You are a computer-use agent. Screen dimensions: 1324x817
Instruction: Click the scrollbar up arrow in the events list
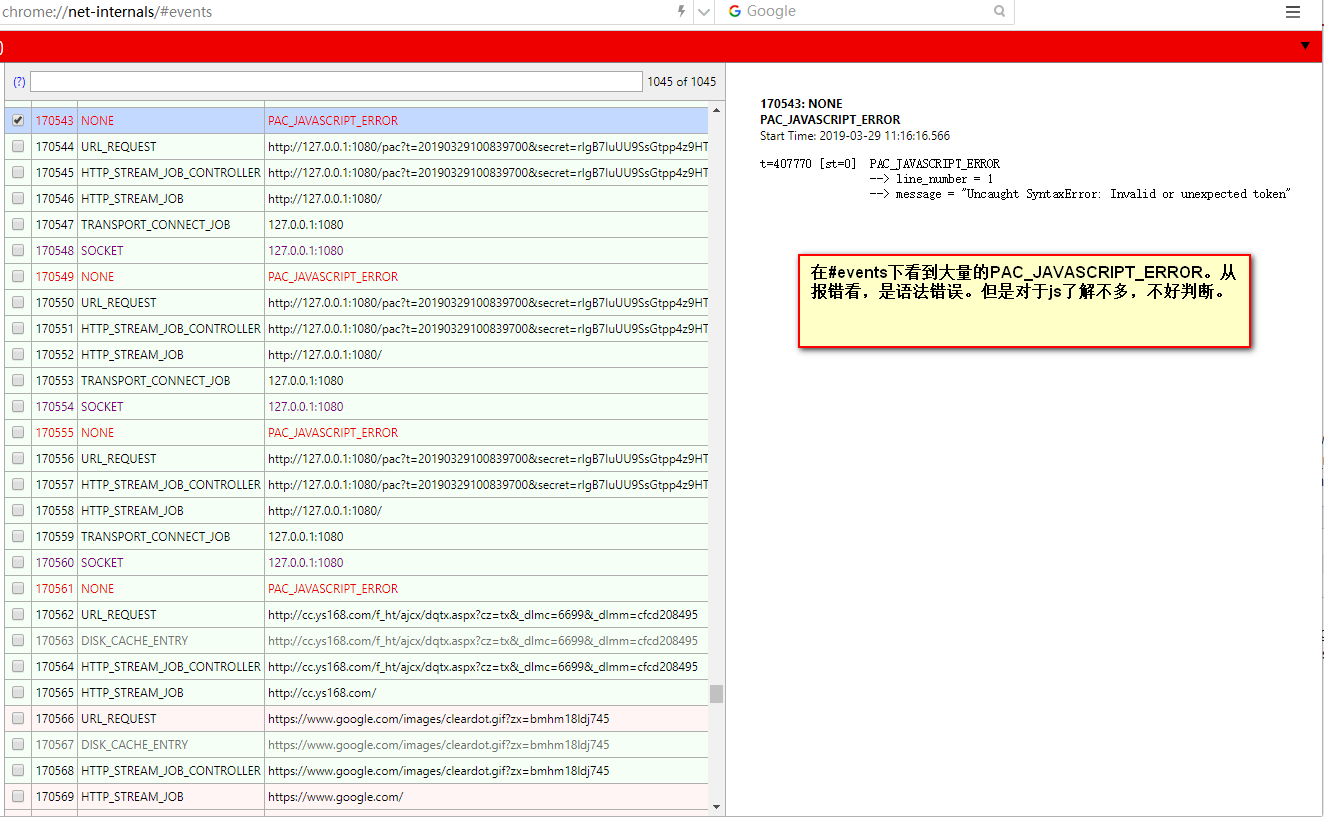pyautogui.click(x=716, y=109)
